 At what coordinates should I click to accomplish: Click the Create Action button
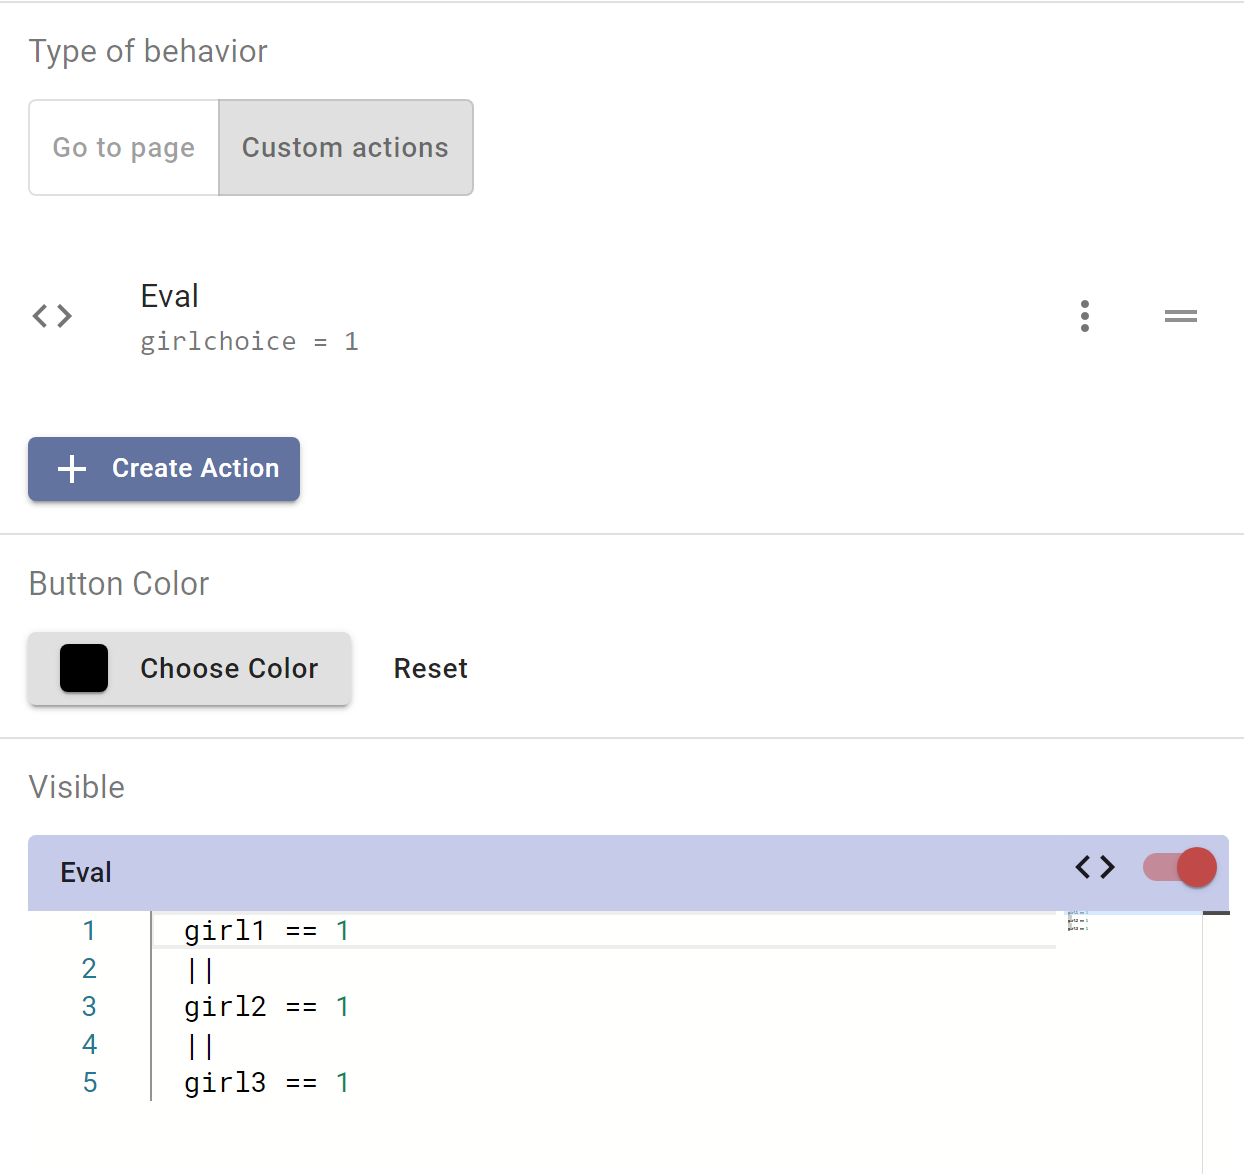point(164,469)
